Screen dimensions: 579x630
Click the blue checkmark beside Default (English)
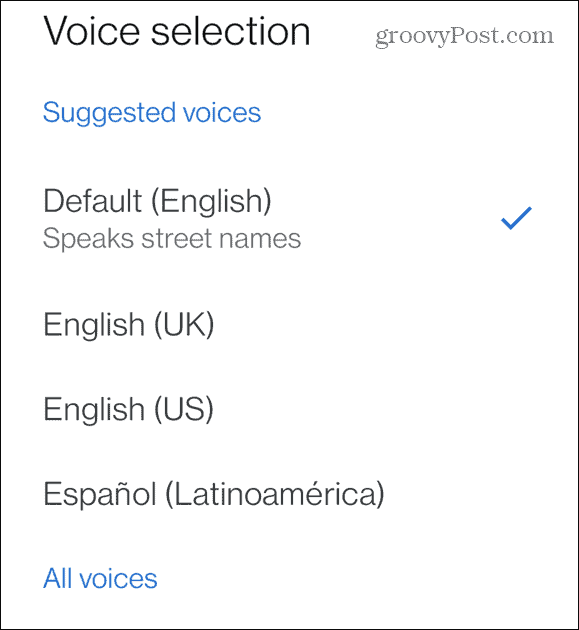pyautogui.click(x=516, y=218)
